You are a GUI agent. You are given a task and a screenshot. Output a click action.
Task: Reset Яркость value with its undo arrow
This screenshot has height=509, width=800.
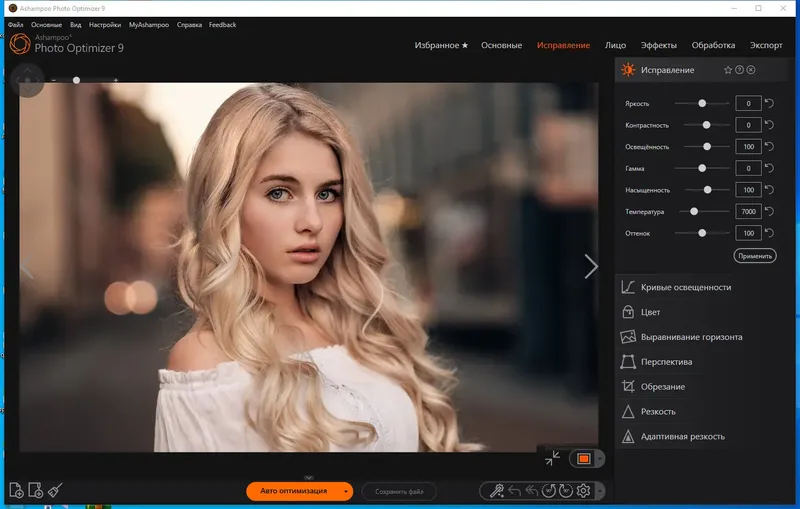769,103
